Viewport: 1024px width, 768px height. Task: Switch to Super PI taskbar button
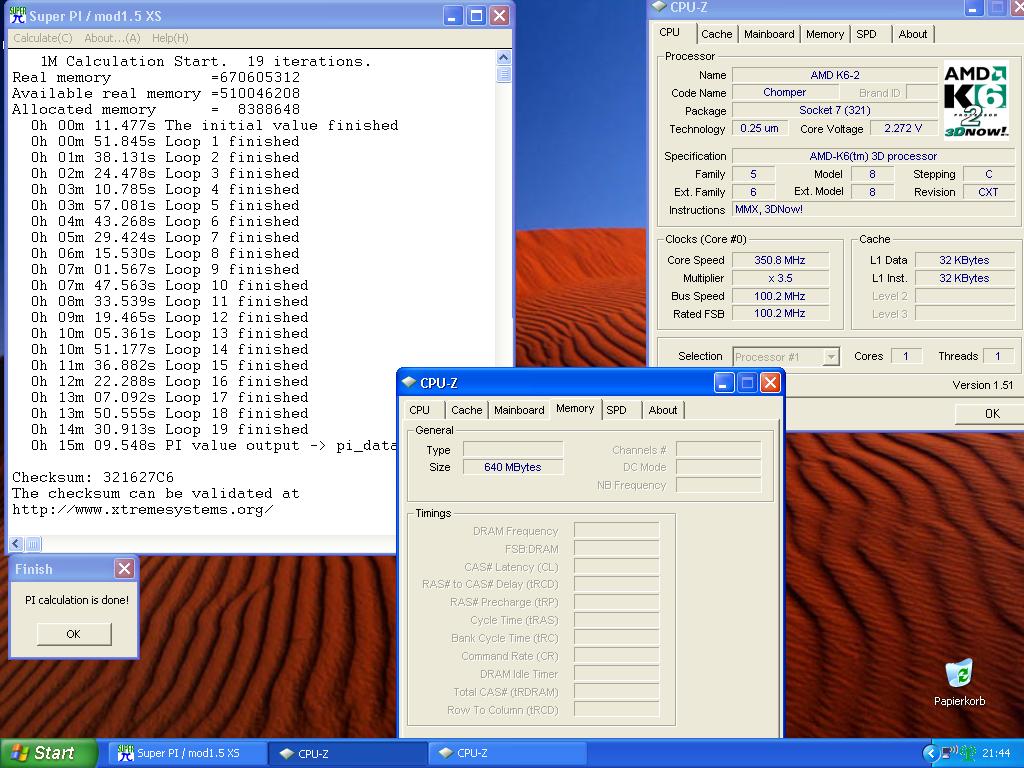pyautogui.click(x=187, y=753)
